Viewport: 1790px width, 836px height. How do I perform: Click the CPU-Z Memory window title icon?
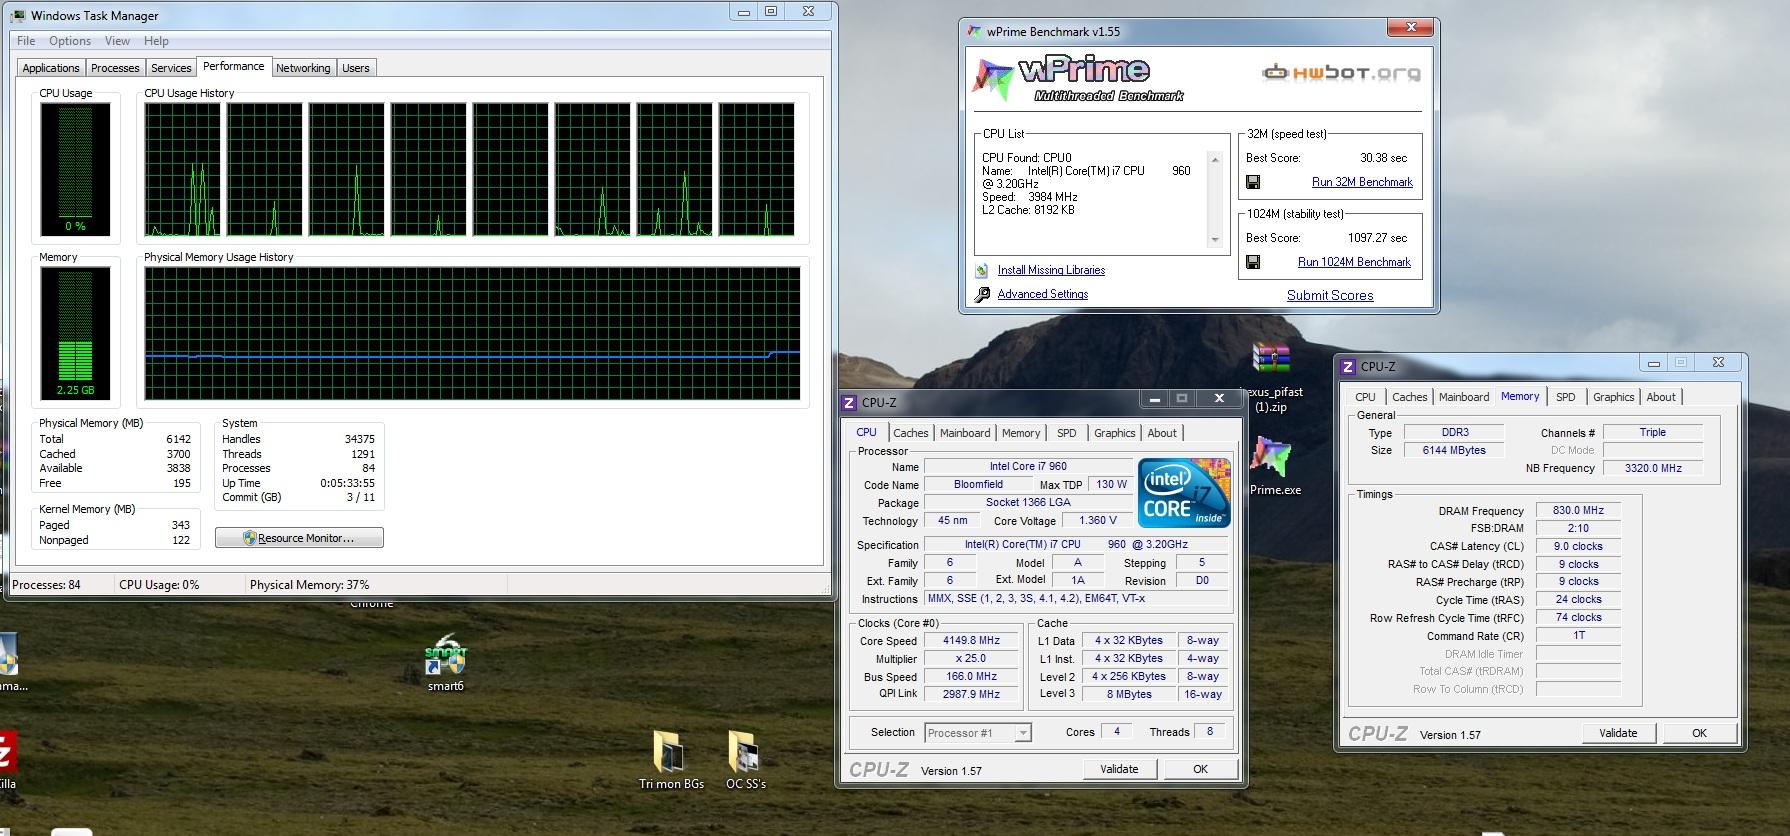tap(1348, 366)
